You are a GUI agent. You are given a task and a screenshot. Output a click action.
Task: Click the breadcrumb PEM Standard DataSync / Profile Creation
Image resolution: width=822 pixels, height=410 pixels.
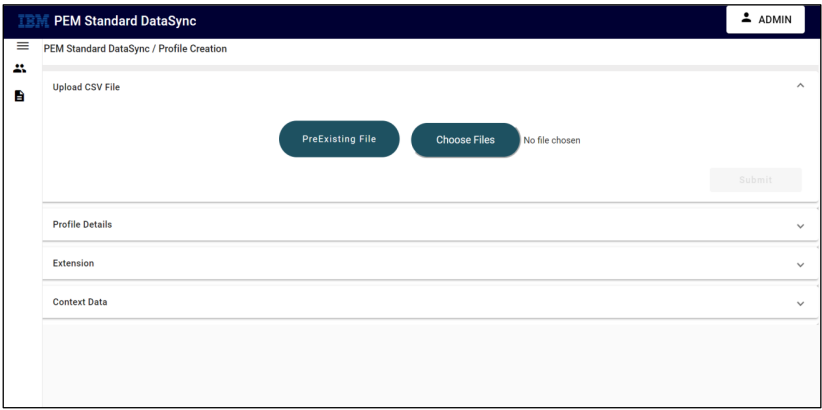tap(135, 49)
